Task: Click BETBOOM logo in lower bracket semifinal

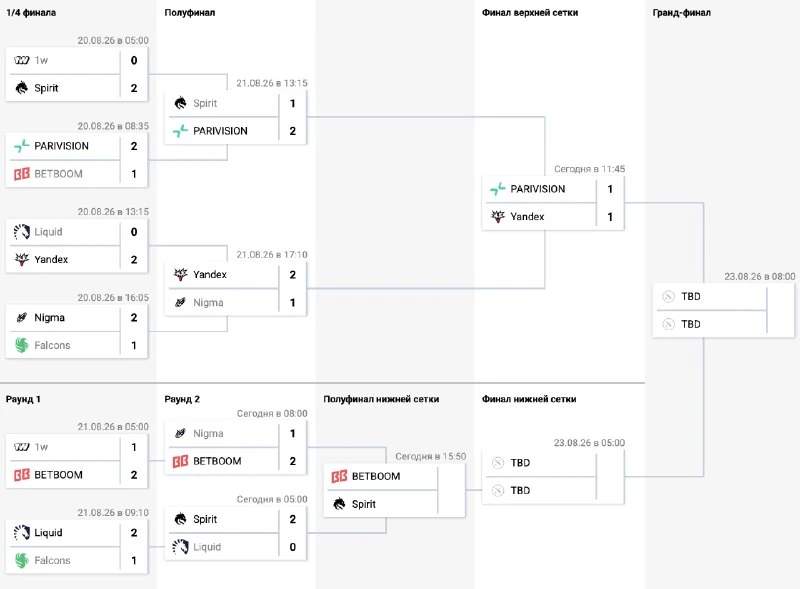Action: (339, 476)
